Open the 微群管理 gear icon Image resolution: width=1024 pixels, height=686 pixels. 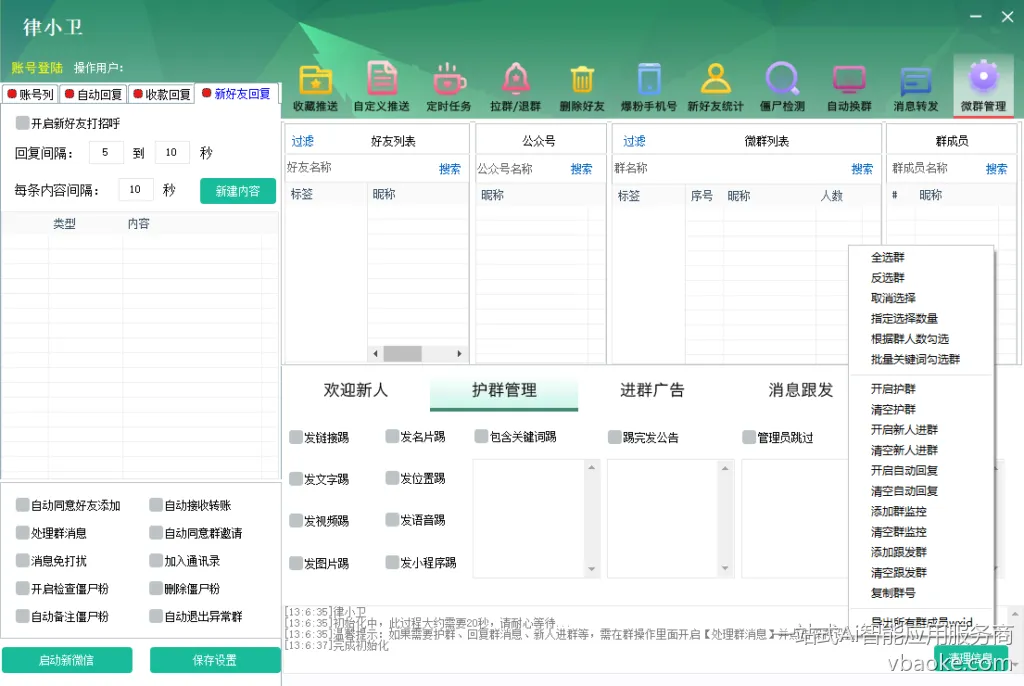984,87
